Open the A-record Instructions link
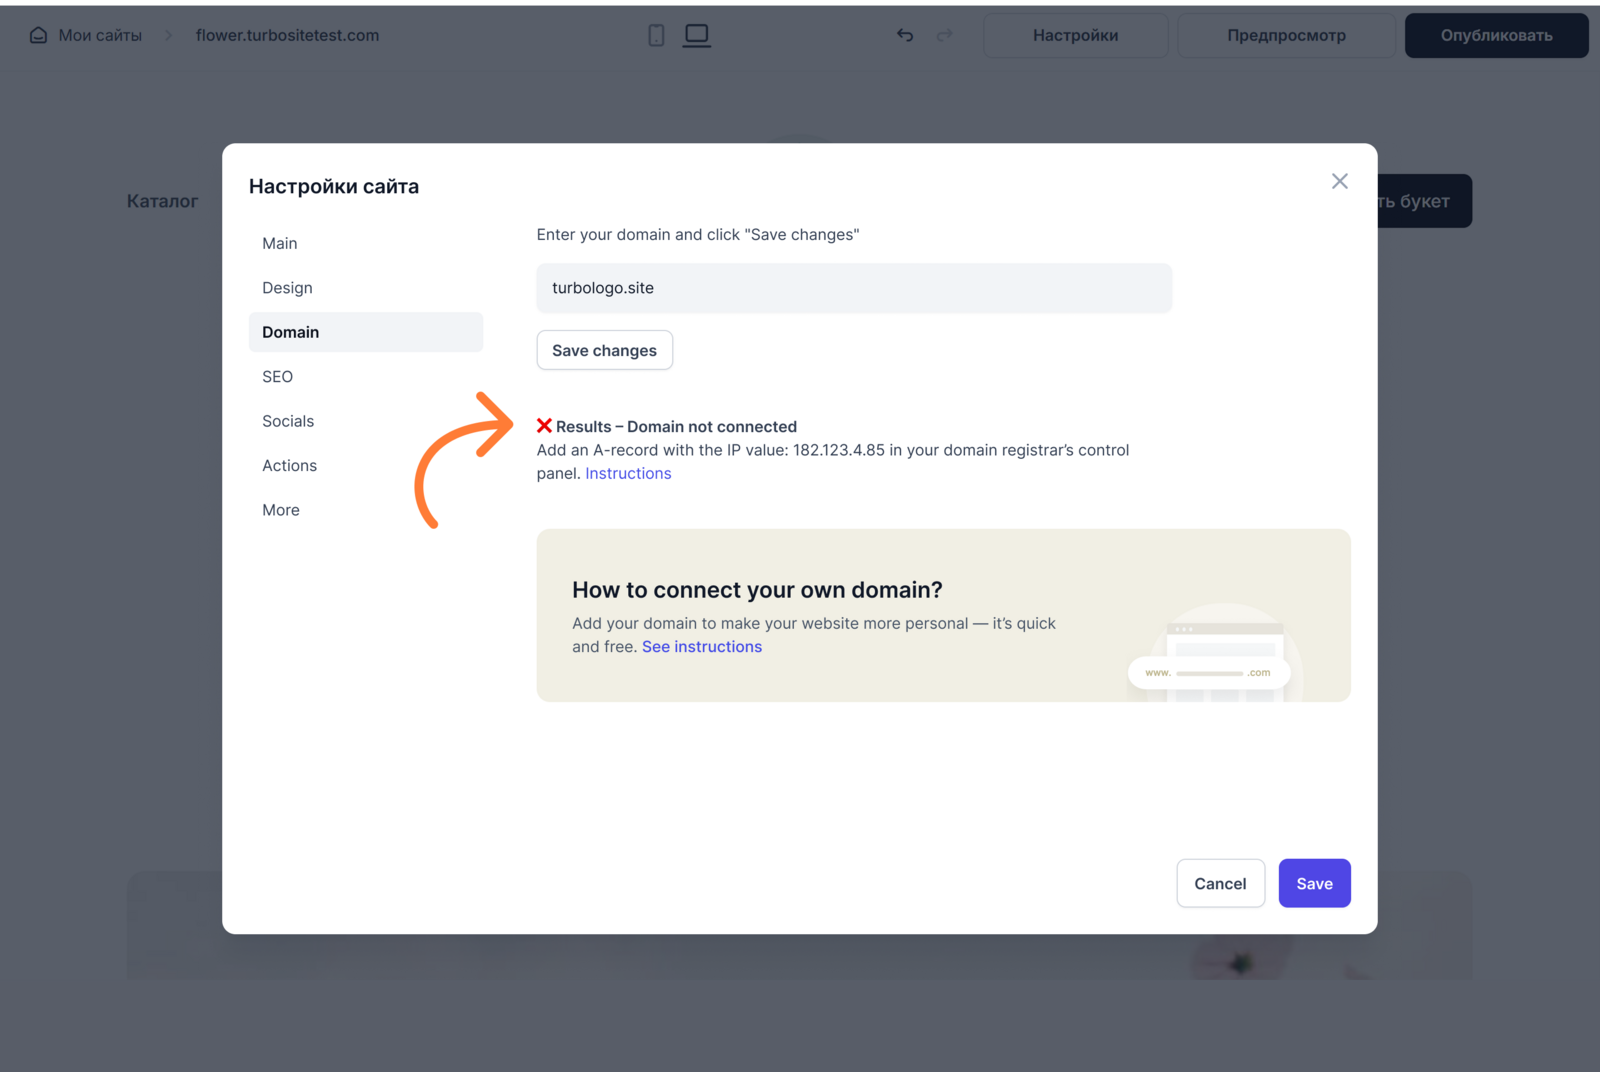The width and height of the screenshot is (1600, 1072). pyautogui.click(x=628, y=474)
